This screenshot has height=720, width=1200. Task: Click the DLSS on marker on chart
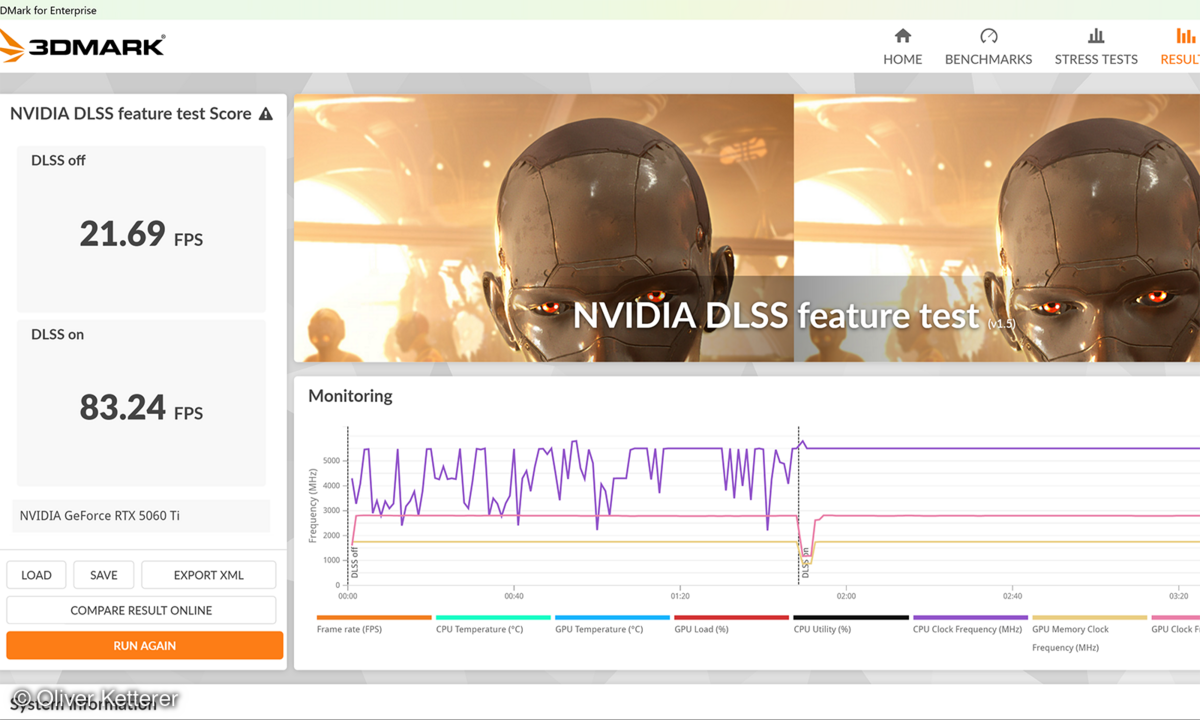pos(805,564)
